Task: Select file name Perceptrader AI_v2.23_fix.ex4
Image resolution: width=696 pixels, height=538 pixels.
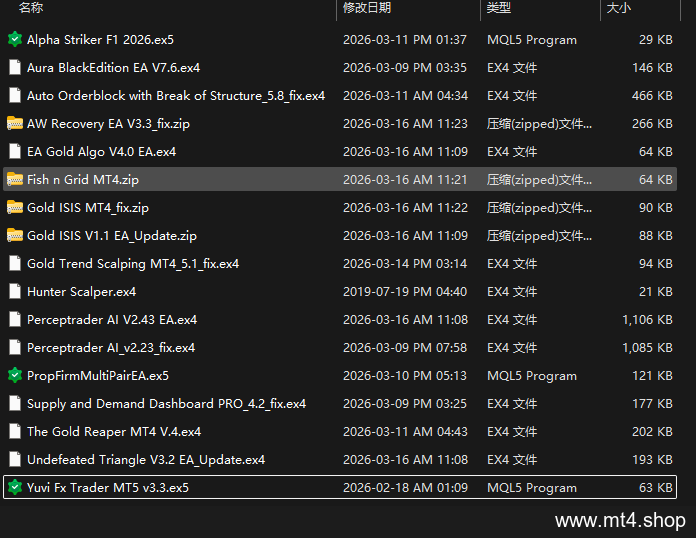Action: point(111,347)
